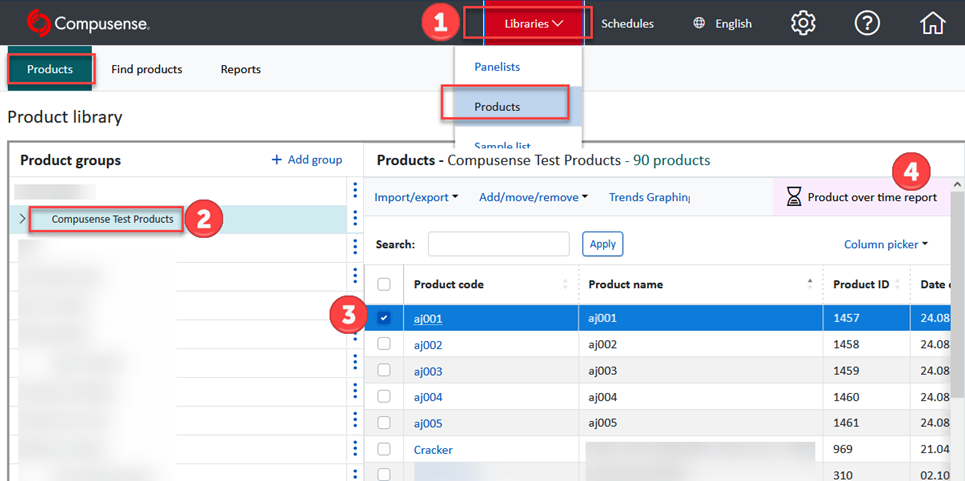Open the help question mark icon
The height and width of the screenshot is (481, 965).
click(867, 23)
